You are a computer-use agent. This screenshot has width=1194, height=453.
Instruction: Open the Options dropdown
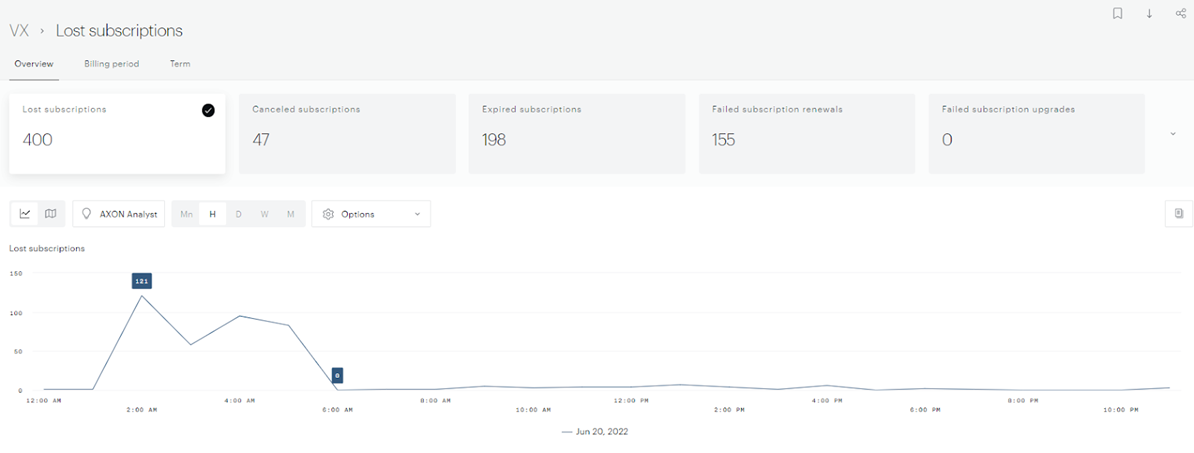pyautogui.click(x=371, y=214)
